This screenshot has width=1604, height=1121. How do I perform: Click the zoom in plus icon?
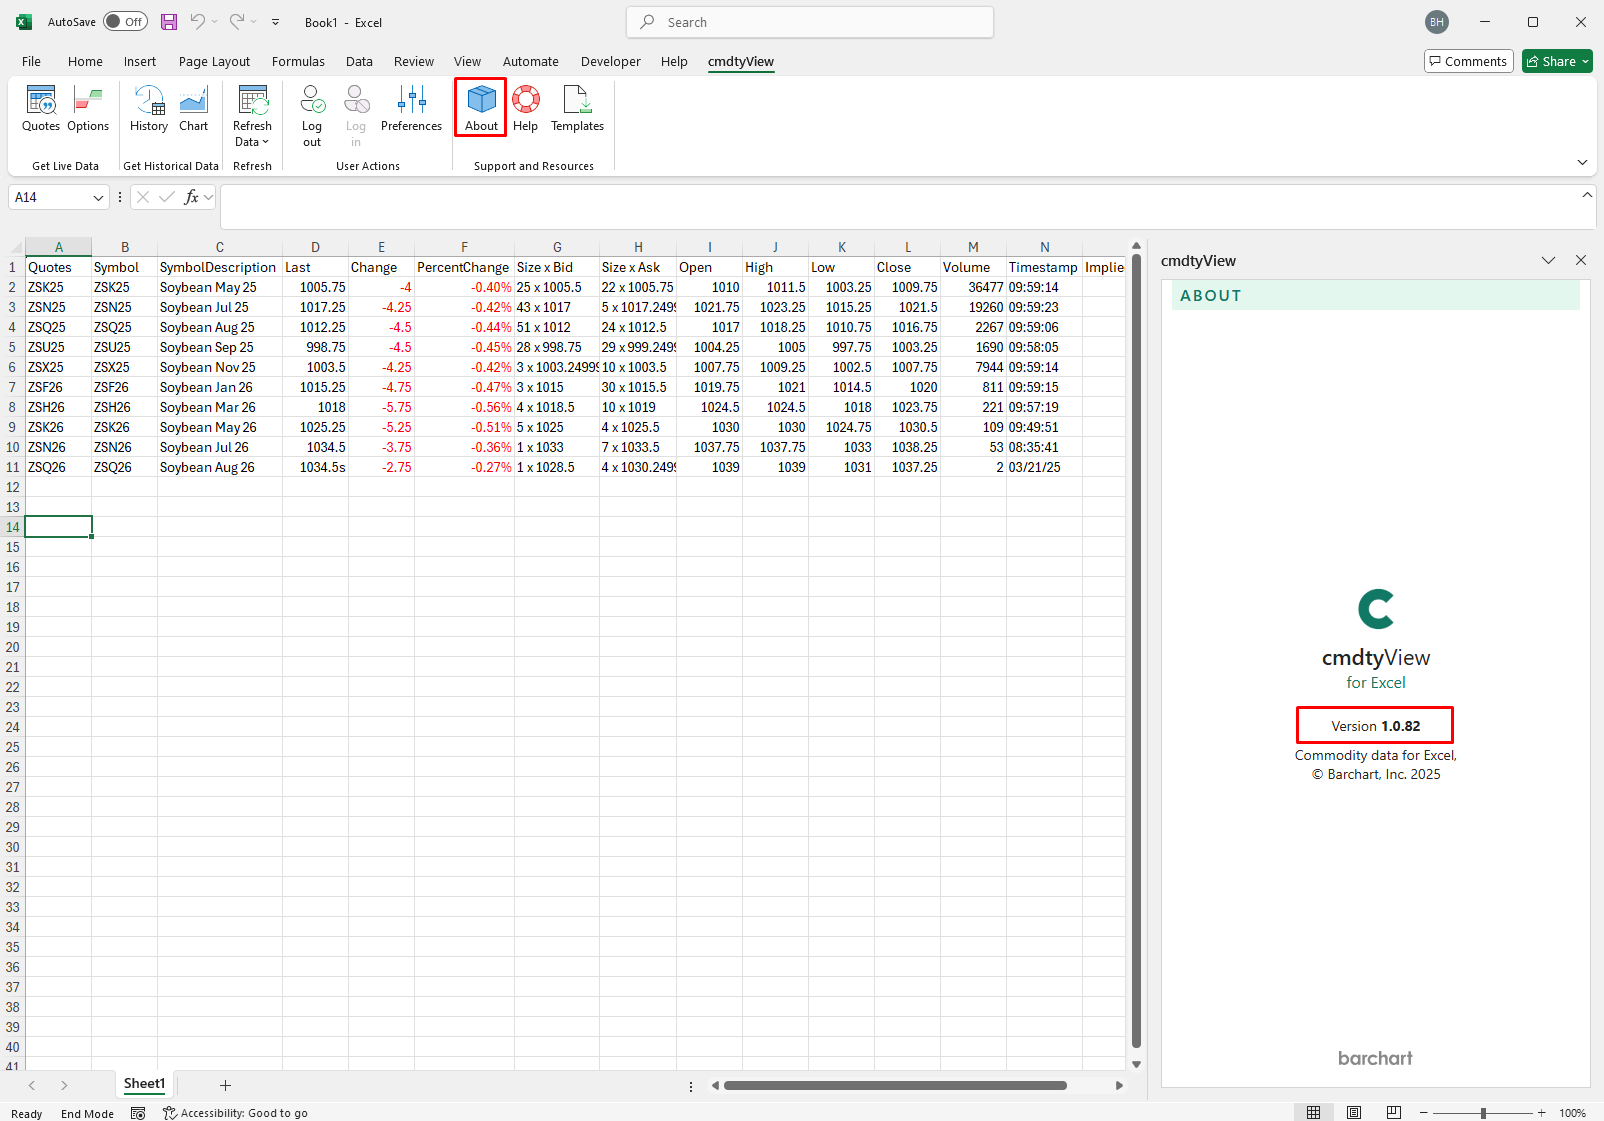1541,1113
